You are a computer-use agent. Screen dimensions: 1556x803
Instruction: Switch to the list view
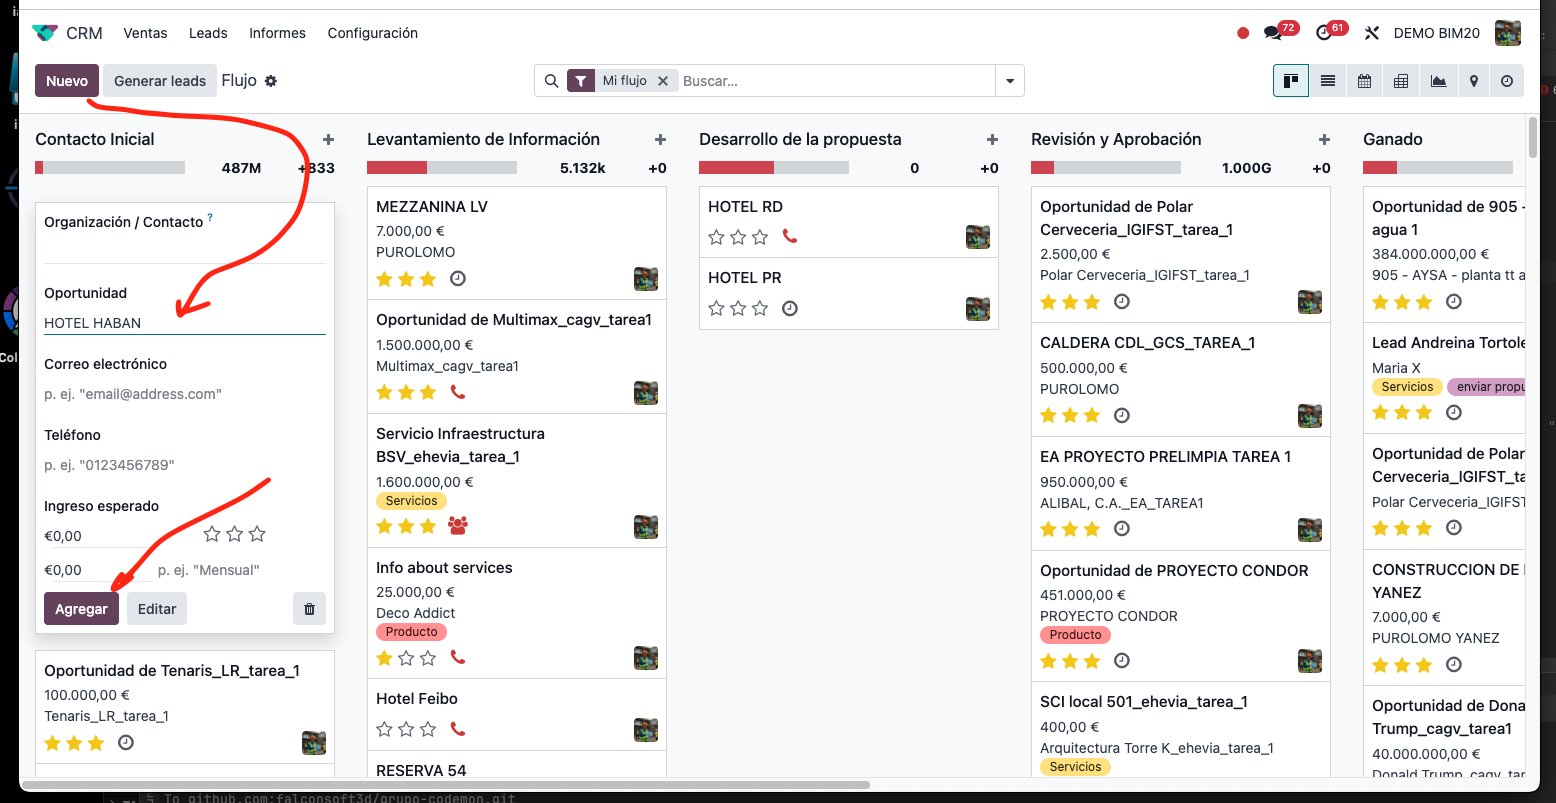coord(1327,80)
